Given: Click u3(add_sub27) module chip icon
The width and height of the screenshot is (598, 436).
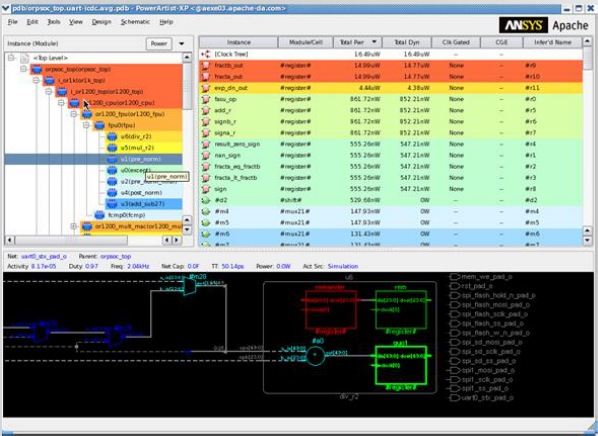Looking at the screenshot, I should click(x=112, y=204).
